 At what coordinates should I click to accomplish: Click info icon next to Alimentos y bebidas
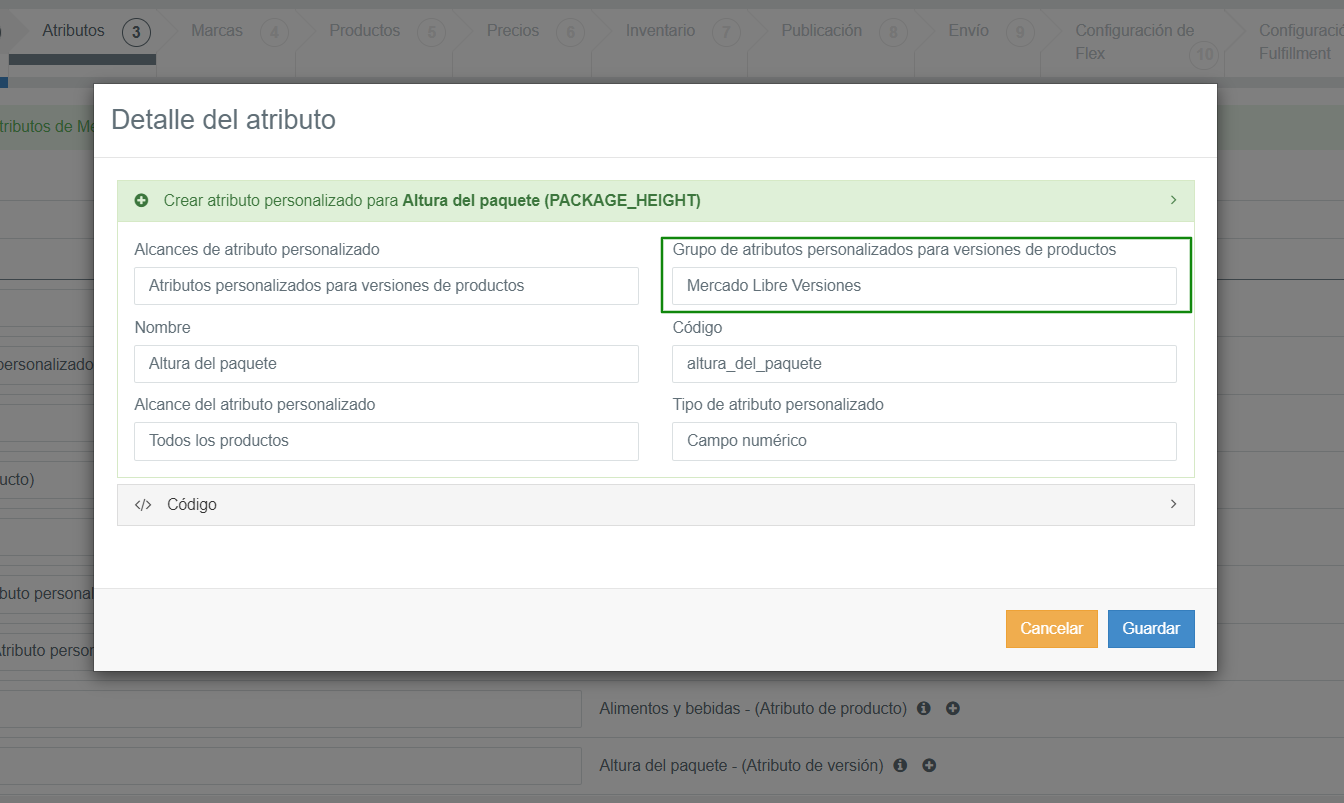click(x=924, y=708)
